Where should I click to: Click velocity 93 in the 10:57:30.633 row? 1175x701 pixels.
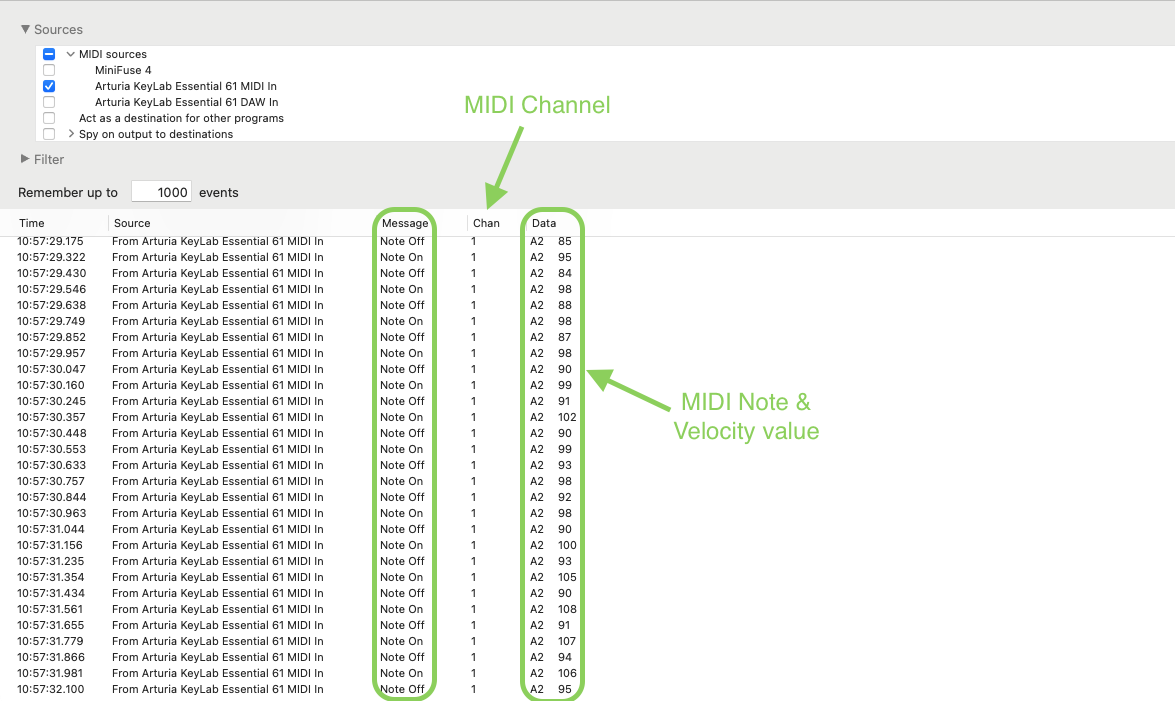pos(564,465)
